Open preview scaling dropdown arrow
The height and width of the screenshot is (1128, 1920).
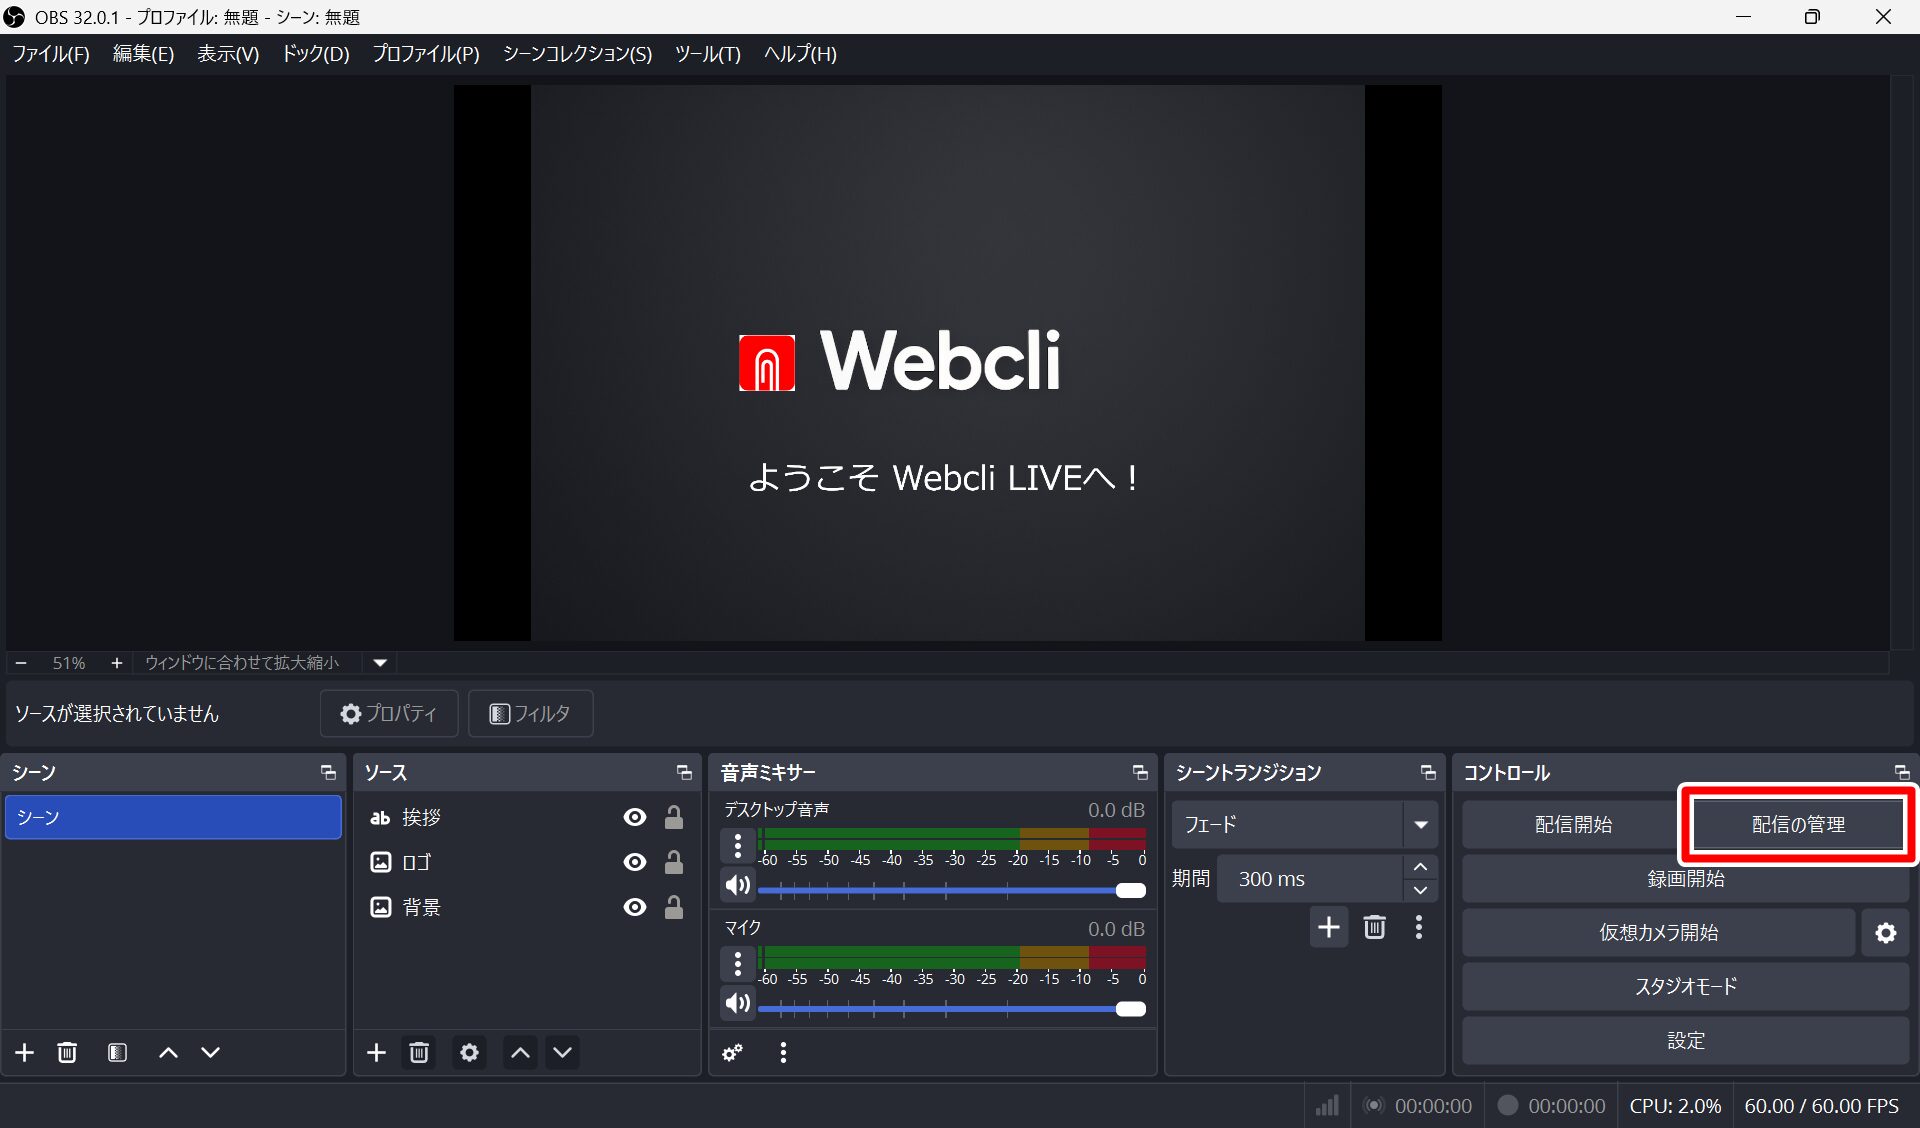click(x=380, y=662)
